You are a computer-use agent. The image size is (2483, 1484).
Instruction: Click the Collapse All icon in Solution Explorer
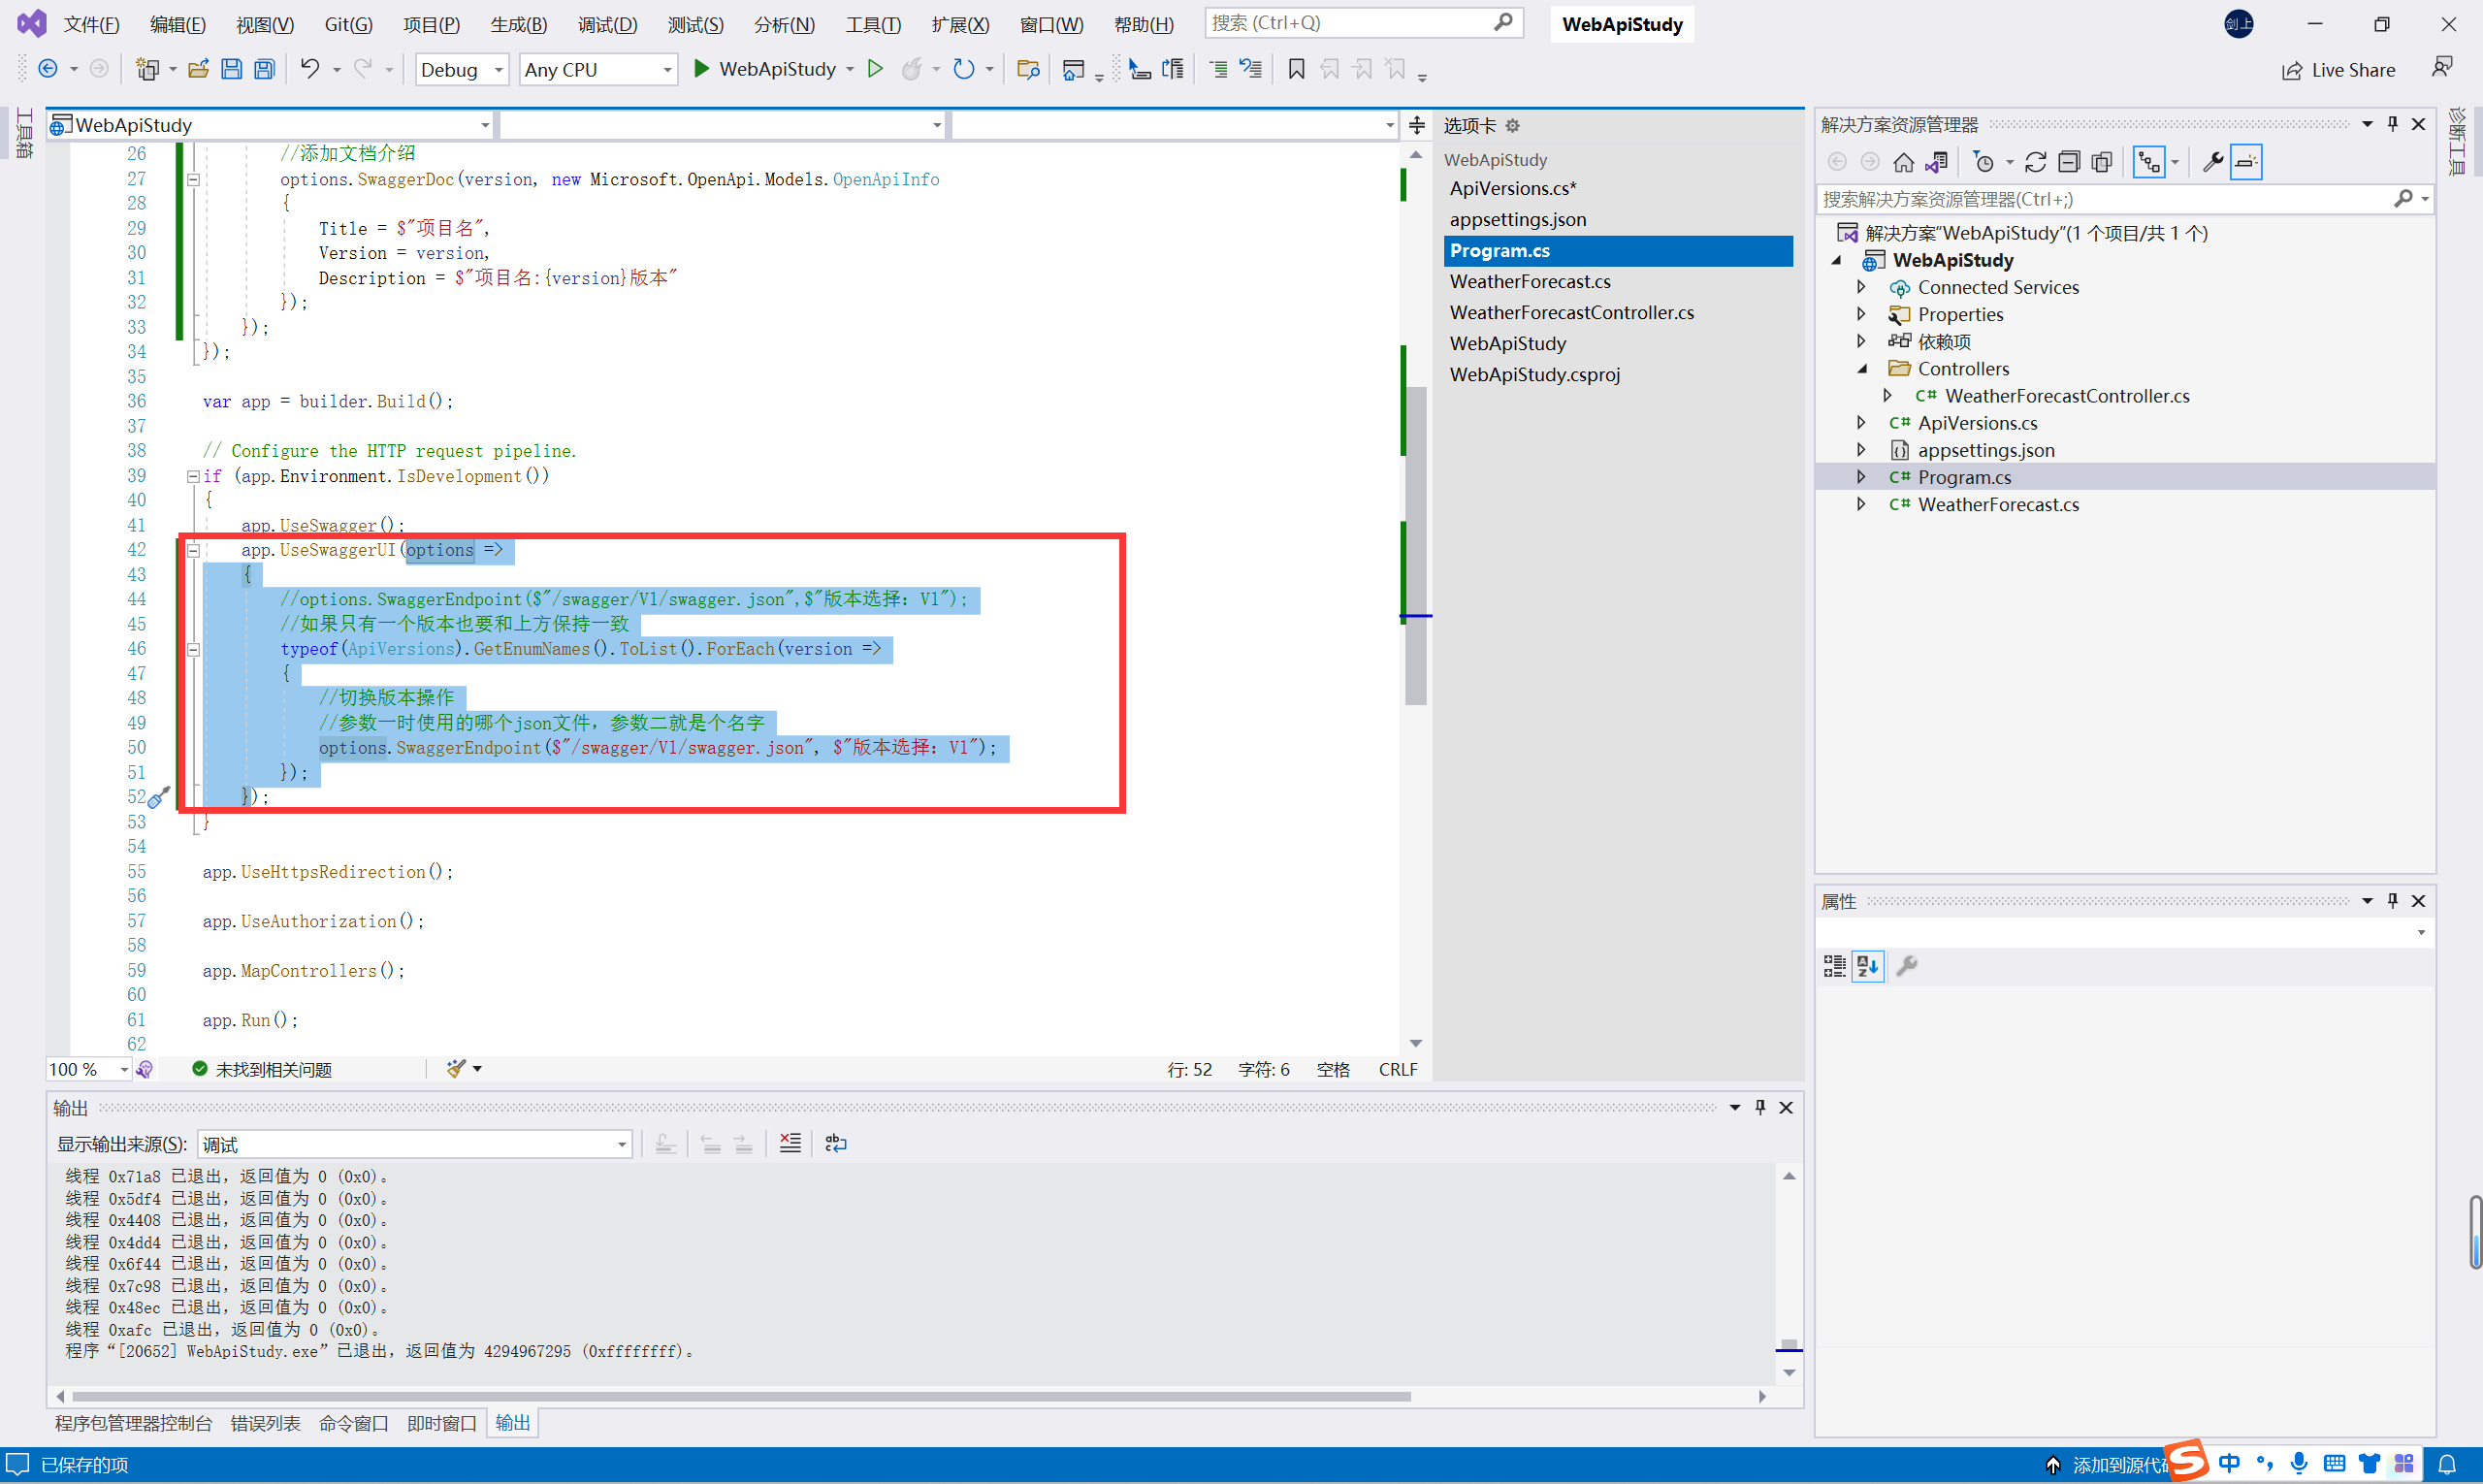pos(2069,162)
